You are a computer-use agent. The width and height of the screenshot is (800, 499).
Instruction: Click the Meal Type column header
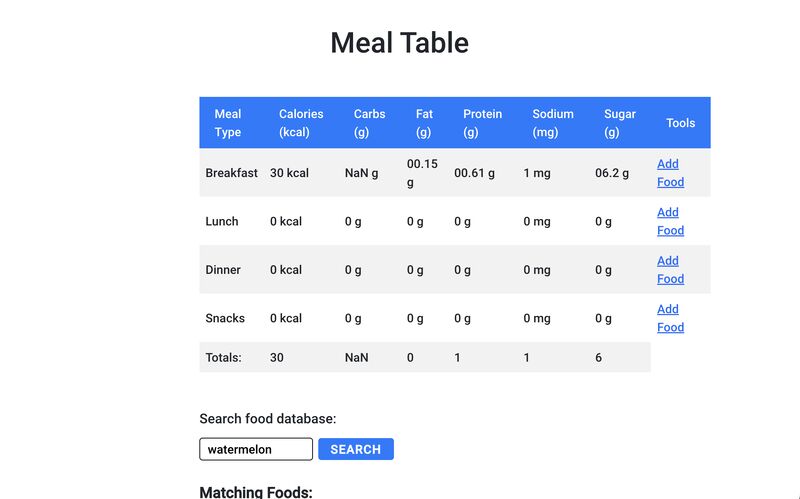tap(228, 123)
